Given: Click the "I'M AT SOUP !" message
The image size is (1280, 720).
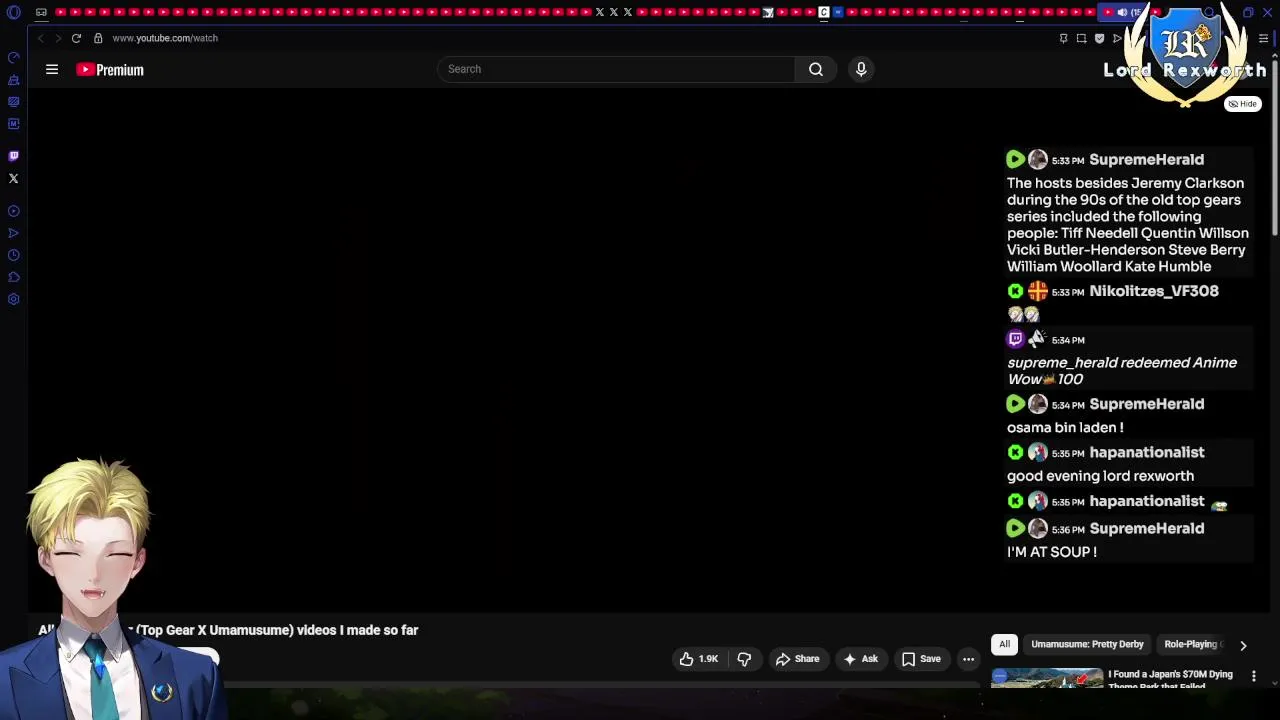Looking at the screenshot, I should [x=1052, y=552].
